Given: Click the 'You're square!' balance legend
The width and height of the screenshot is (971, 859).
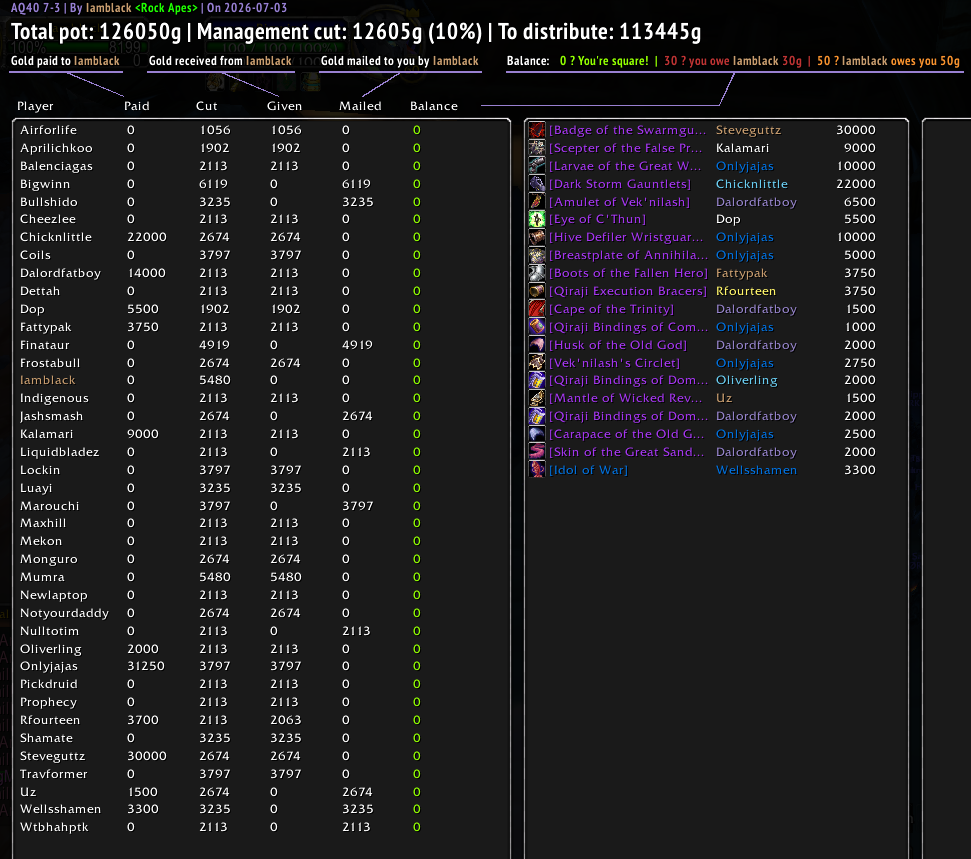Looking at the screenshot, I should [604, 61].
